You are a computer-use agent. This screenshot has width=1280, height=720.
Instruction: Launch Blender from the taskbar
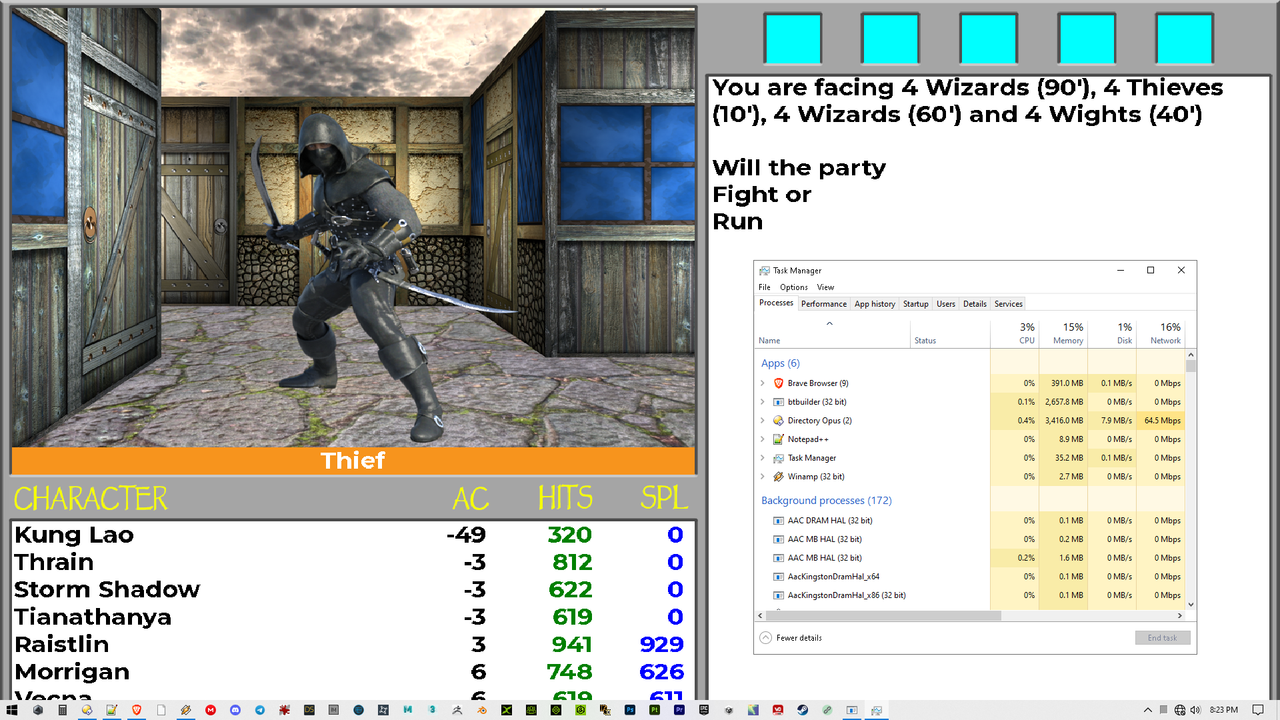click(481, 710)
